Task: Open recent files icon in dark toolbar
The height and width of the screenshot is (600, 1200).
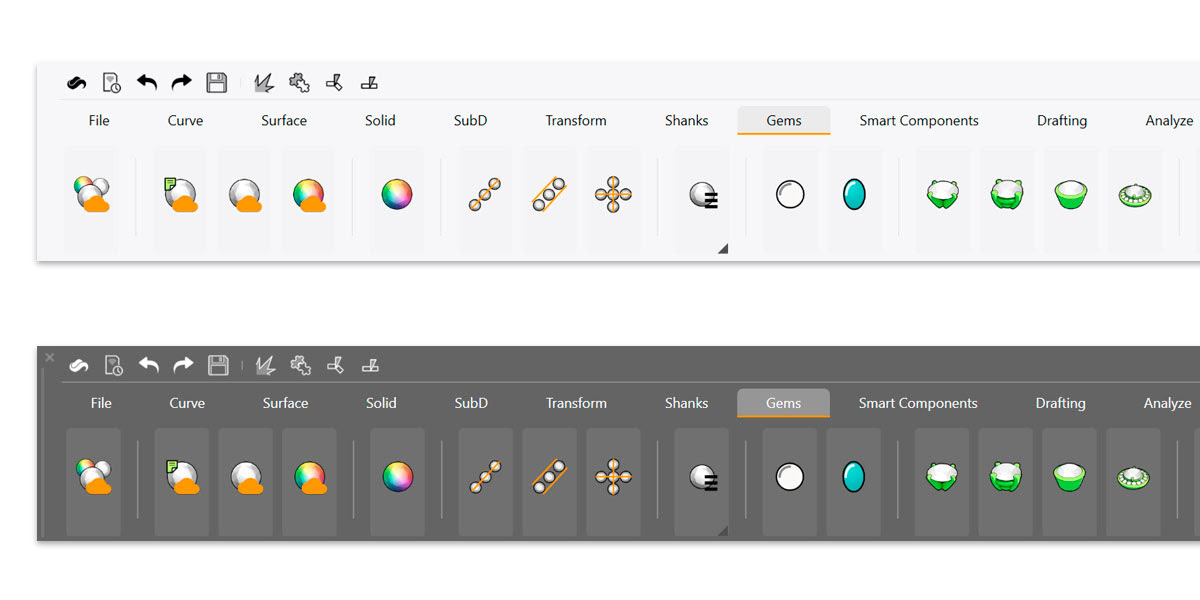Action: (114, 366)
